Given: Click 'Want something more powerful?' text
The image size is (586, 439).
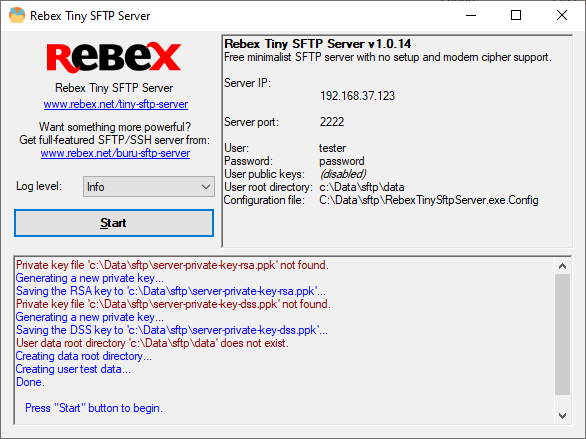Looking at the screenshot, I should (115, 127).
